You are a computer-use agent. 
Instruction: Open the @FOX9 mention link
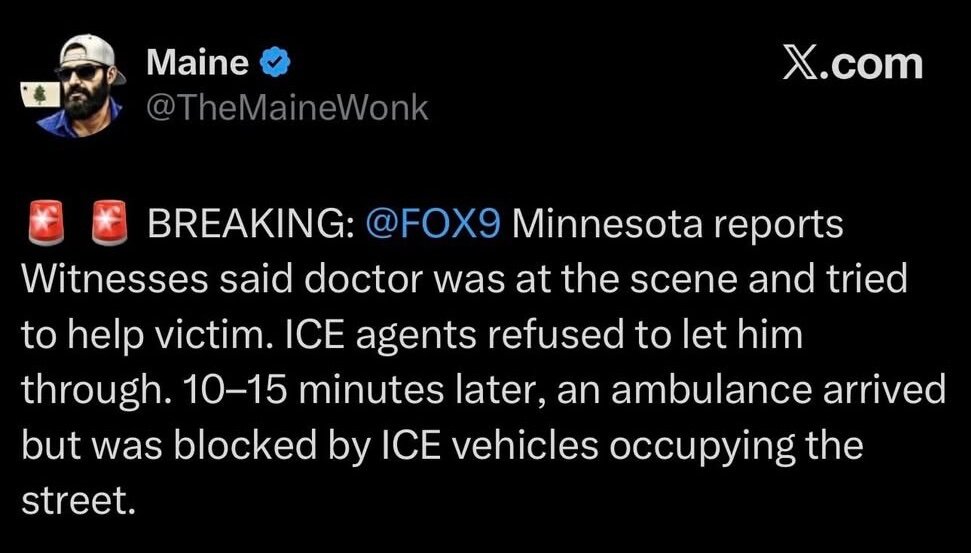point(432,225)
